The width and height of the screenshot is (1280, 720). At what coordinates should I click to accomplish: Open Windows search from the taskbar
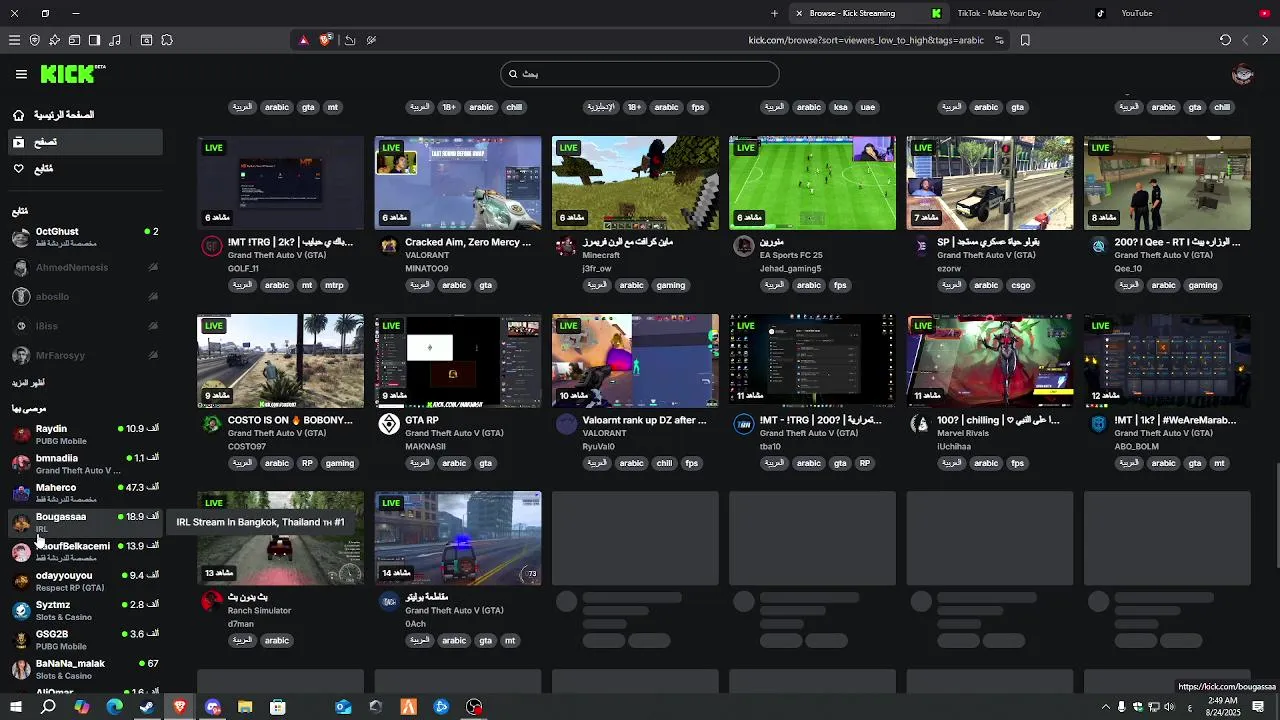48,707
